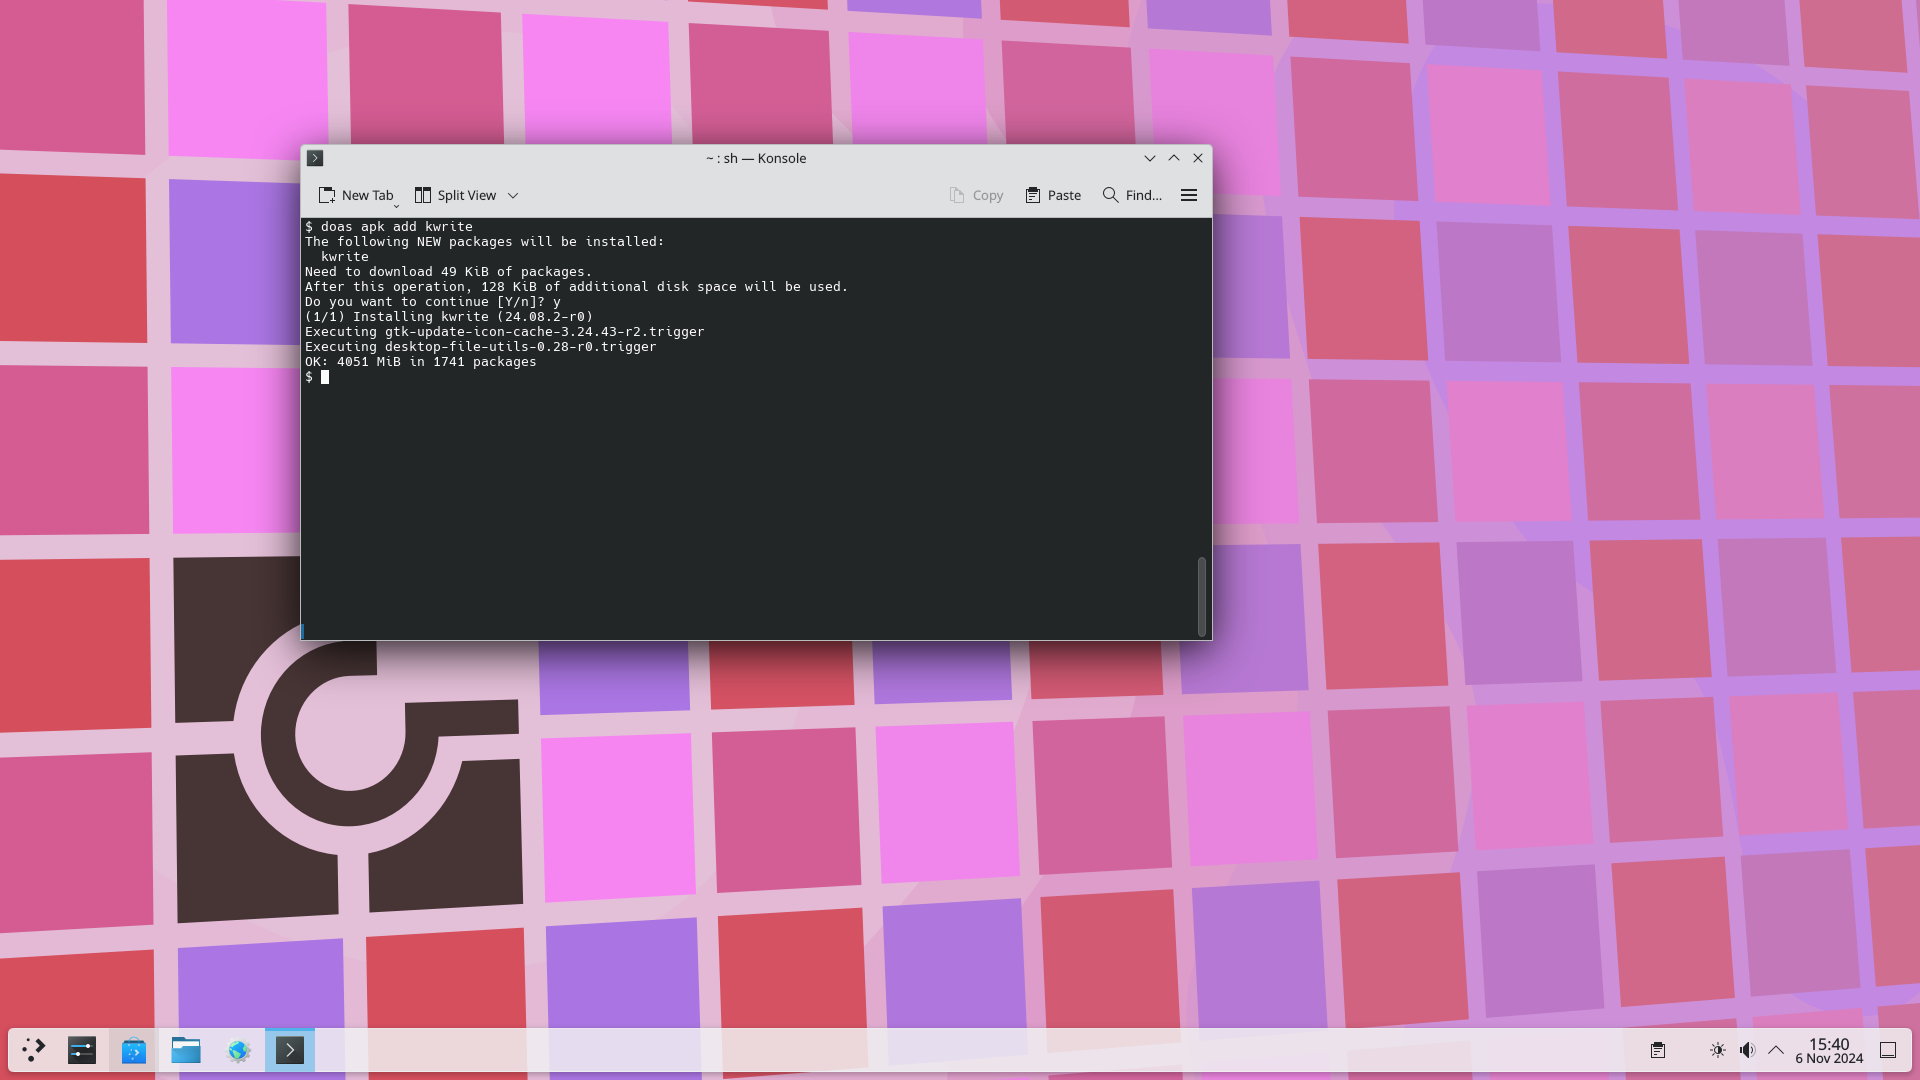Open the KDE application launcher
Image resolution: width=1920 pixels, height=1080 pixels.
click(34, 1050)
